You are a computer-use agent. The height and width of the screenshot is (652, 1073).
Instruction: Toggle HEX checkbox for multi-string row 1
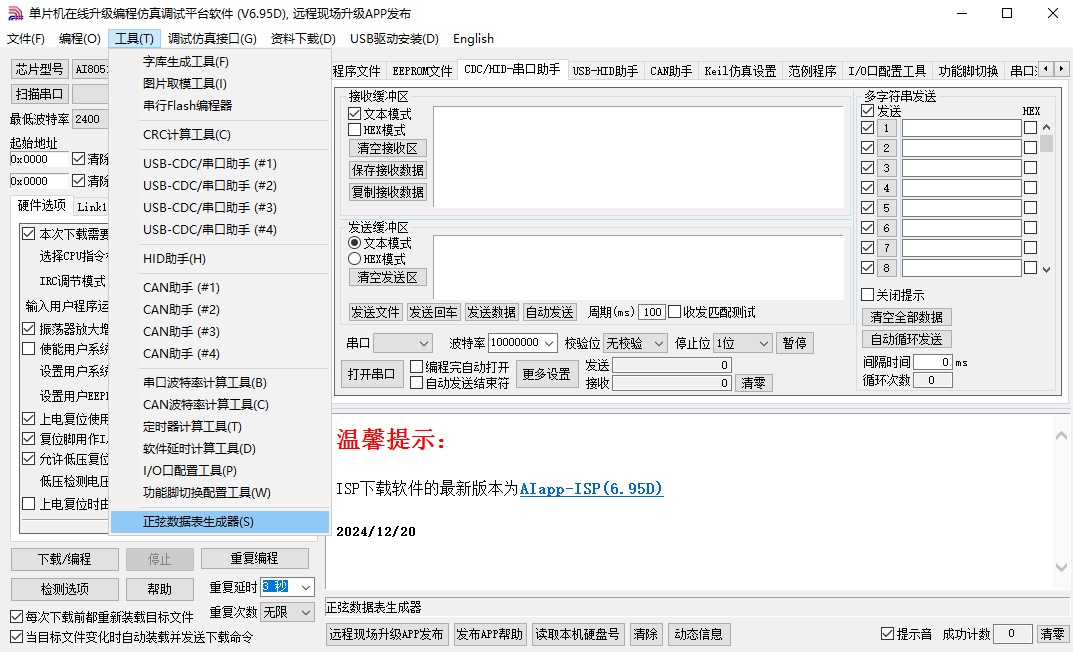click(1031, 128)
